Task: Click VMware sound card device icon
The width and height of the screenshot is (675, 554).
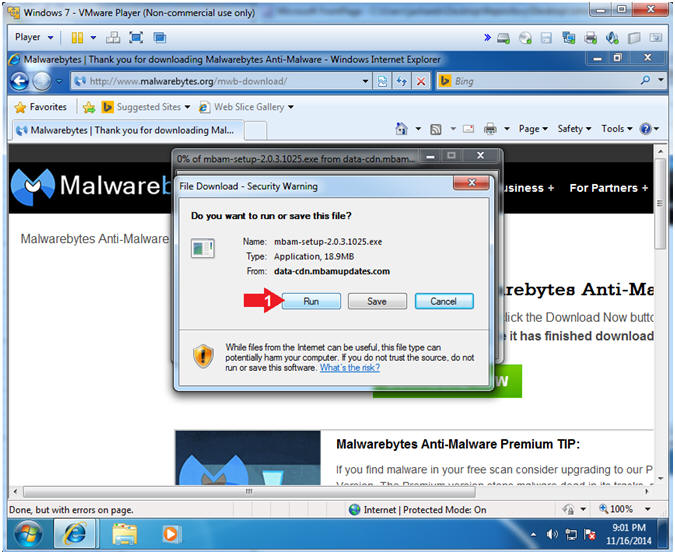Action: [x=612, y=38]
